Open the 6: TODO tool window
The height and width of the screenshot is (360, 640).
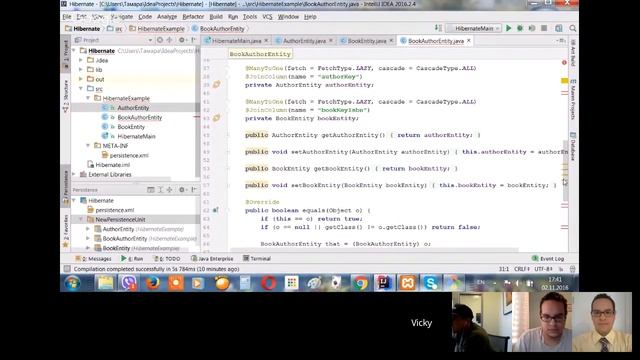point(167,258)
